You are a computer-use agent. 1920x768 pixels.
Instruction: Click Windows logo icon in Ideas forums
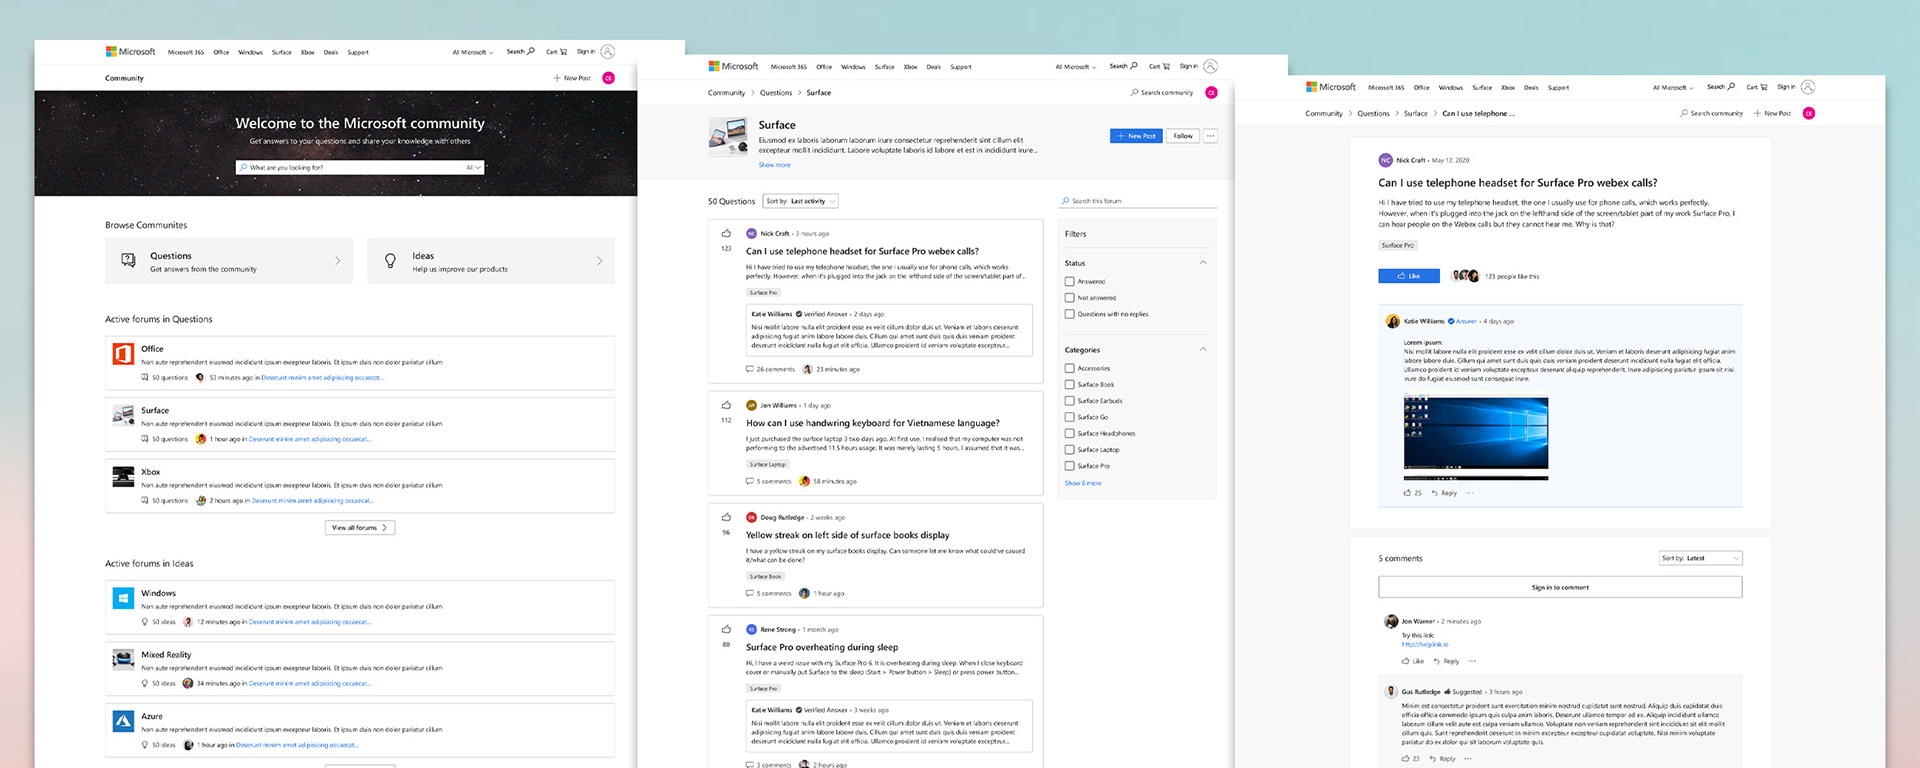pyautogui.click(x=124, y=598)
